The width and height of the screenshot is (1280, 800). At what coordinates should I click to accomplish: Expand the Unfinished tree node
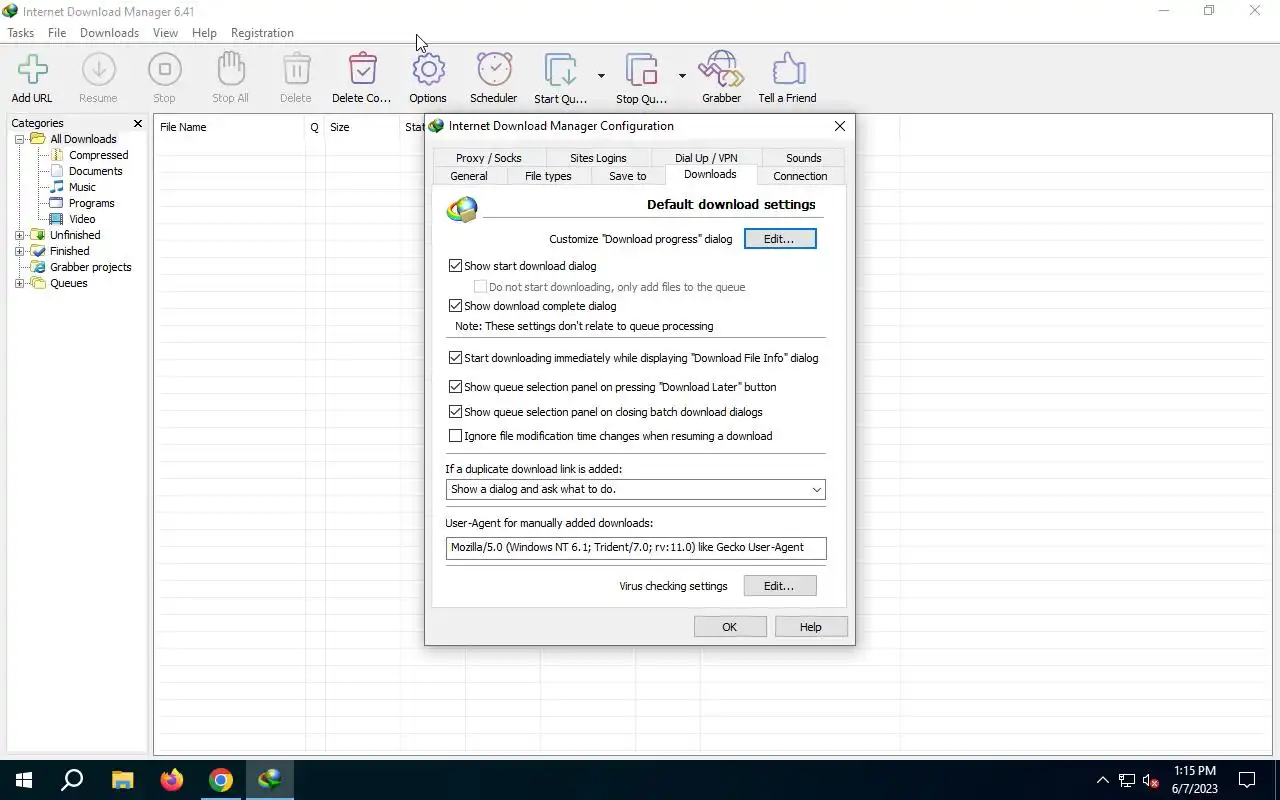click(19, 235)
